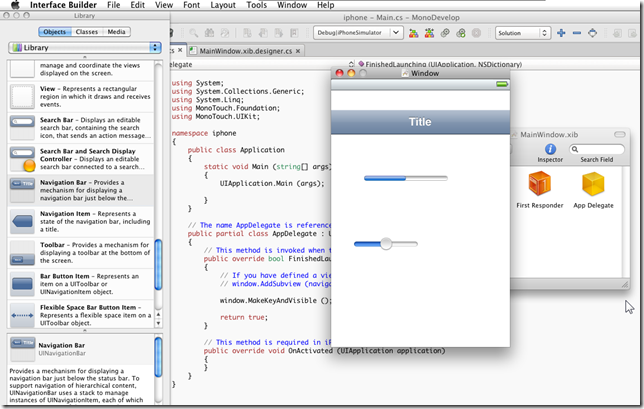Click the blue minus icon in toolbar
This screenshot has height=409, width=644.
click(x=577, y=33)
